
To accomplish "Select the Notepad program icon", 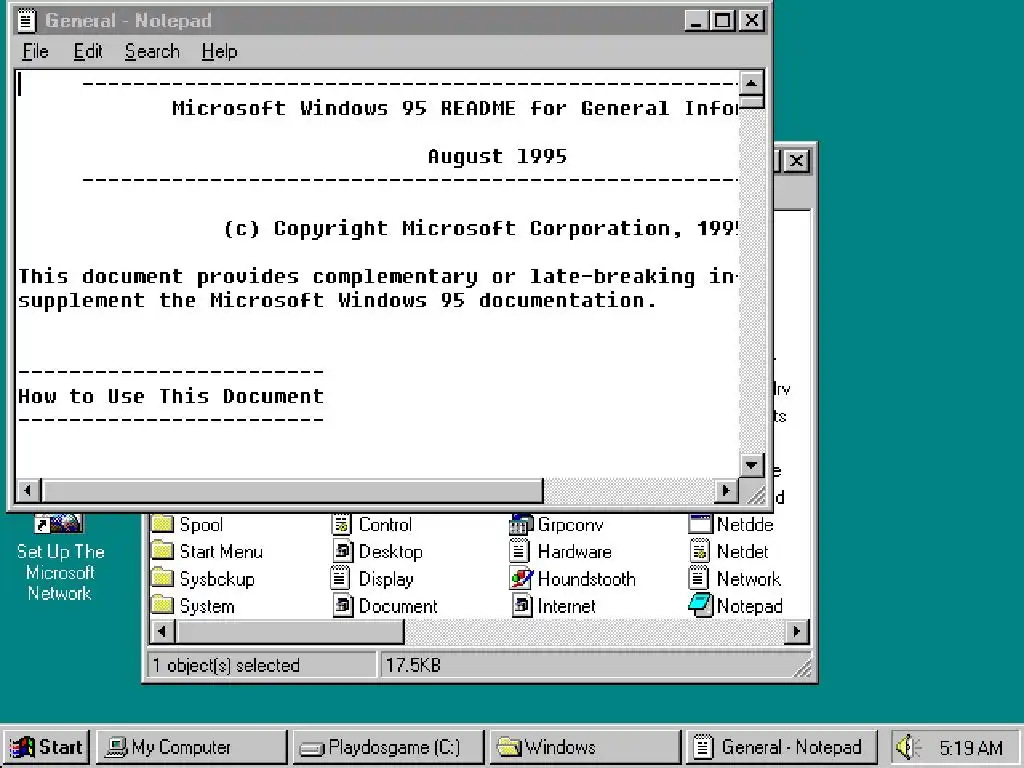I will point(700,605).
